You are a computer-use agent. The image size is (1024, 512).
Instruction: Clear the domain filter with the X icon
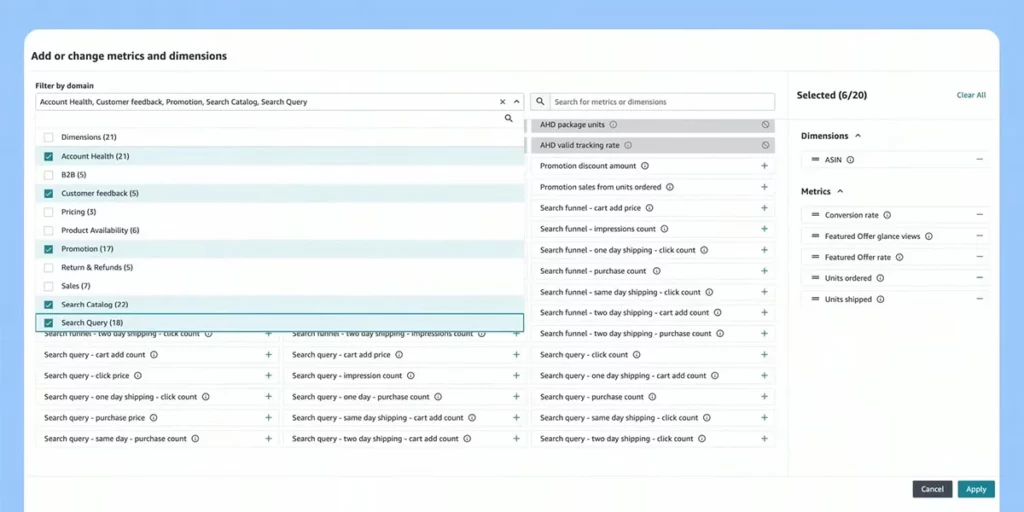(x=503, y=102)
